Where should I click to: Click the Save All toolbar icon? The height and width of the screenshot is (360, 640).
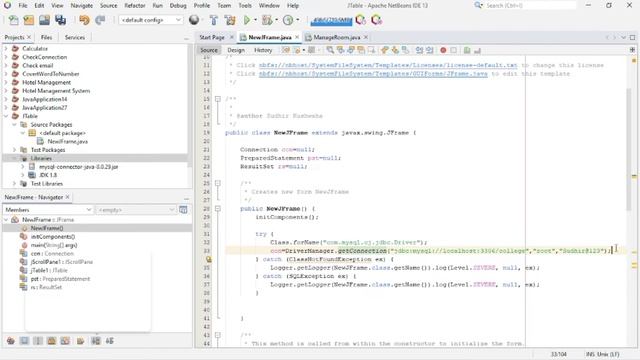pyautogui.click(x=60, y=20)
